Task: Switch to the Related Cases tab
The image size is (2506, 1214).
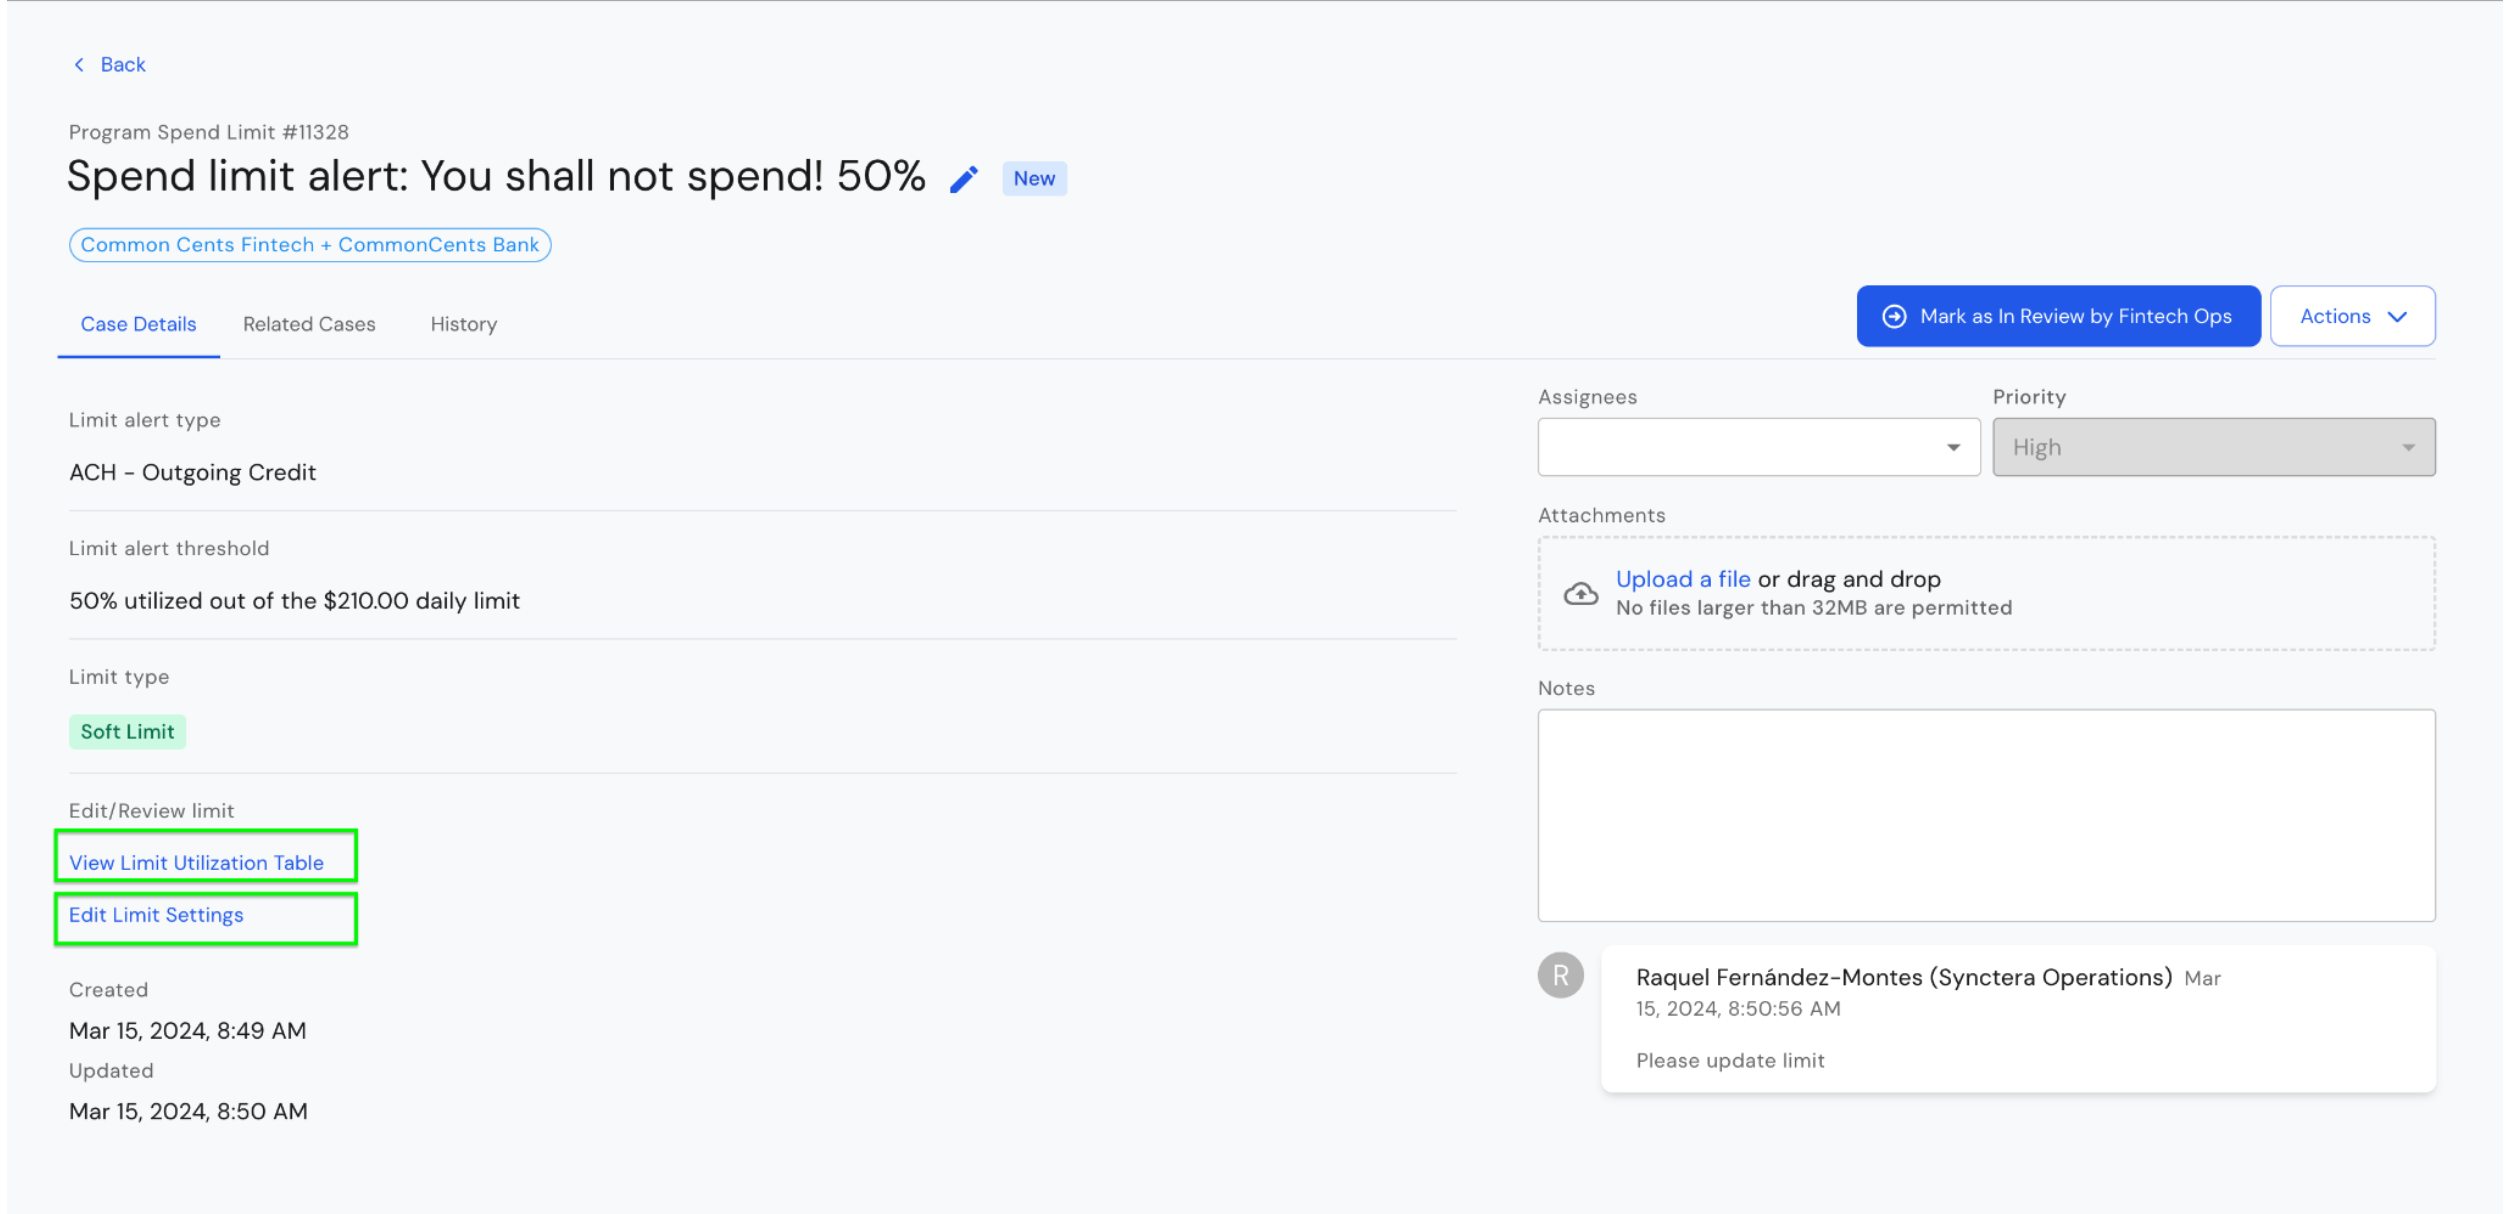Action: 309,324
